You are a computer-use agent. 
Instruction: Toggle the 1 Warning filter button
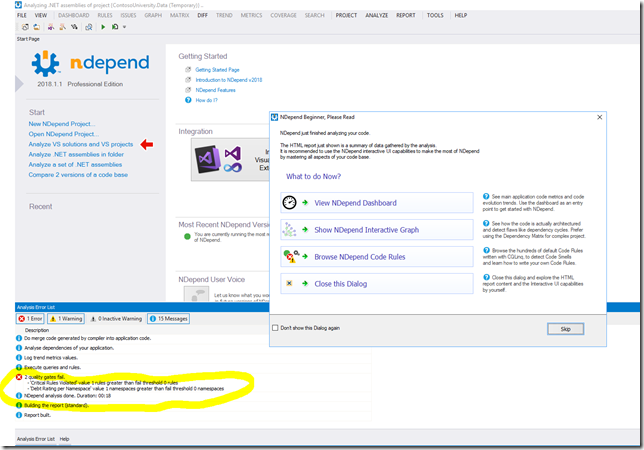[67, 318]
